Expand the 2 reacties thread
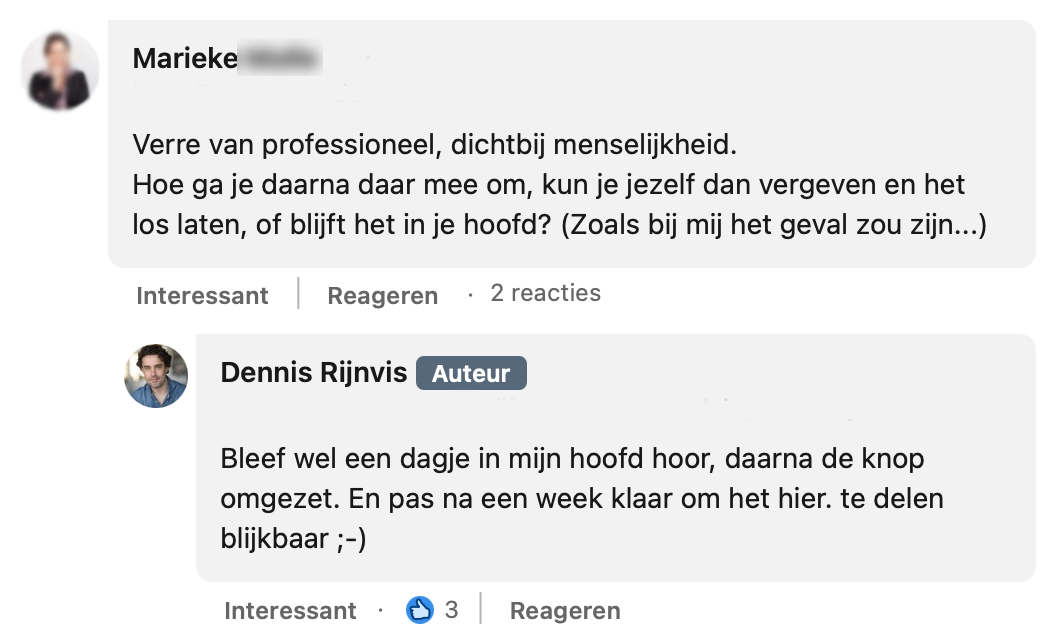The height and width of the screenshot is (630, 1058). (545, 293)
